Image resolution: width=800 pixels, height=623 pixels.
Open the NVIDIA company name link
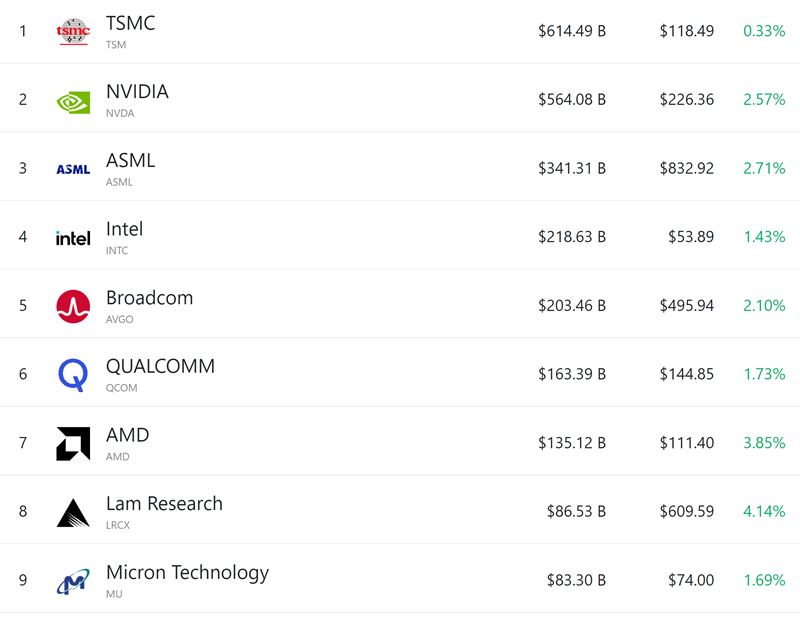tap(137, 92)
